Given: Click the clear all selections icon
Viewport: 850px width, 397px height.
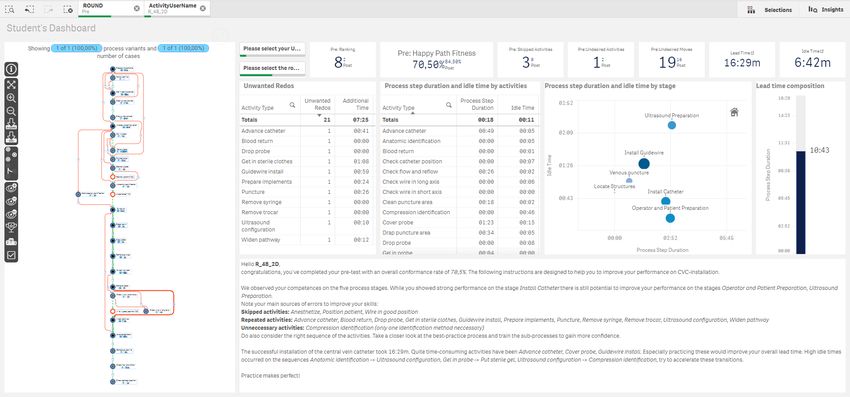Looking at the screenshot, I should tap(67, 9).
